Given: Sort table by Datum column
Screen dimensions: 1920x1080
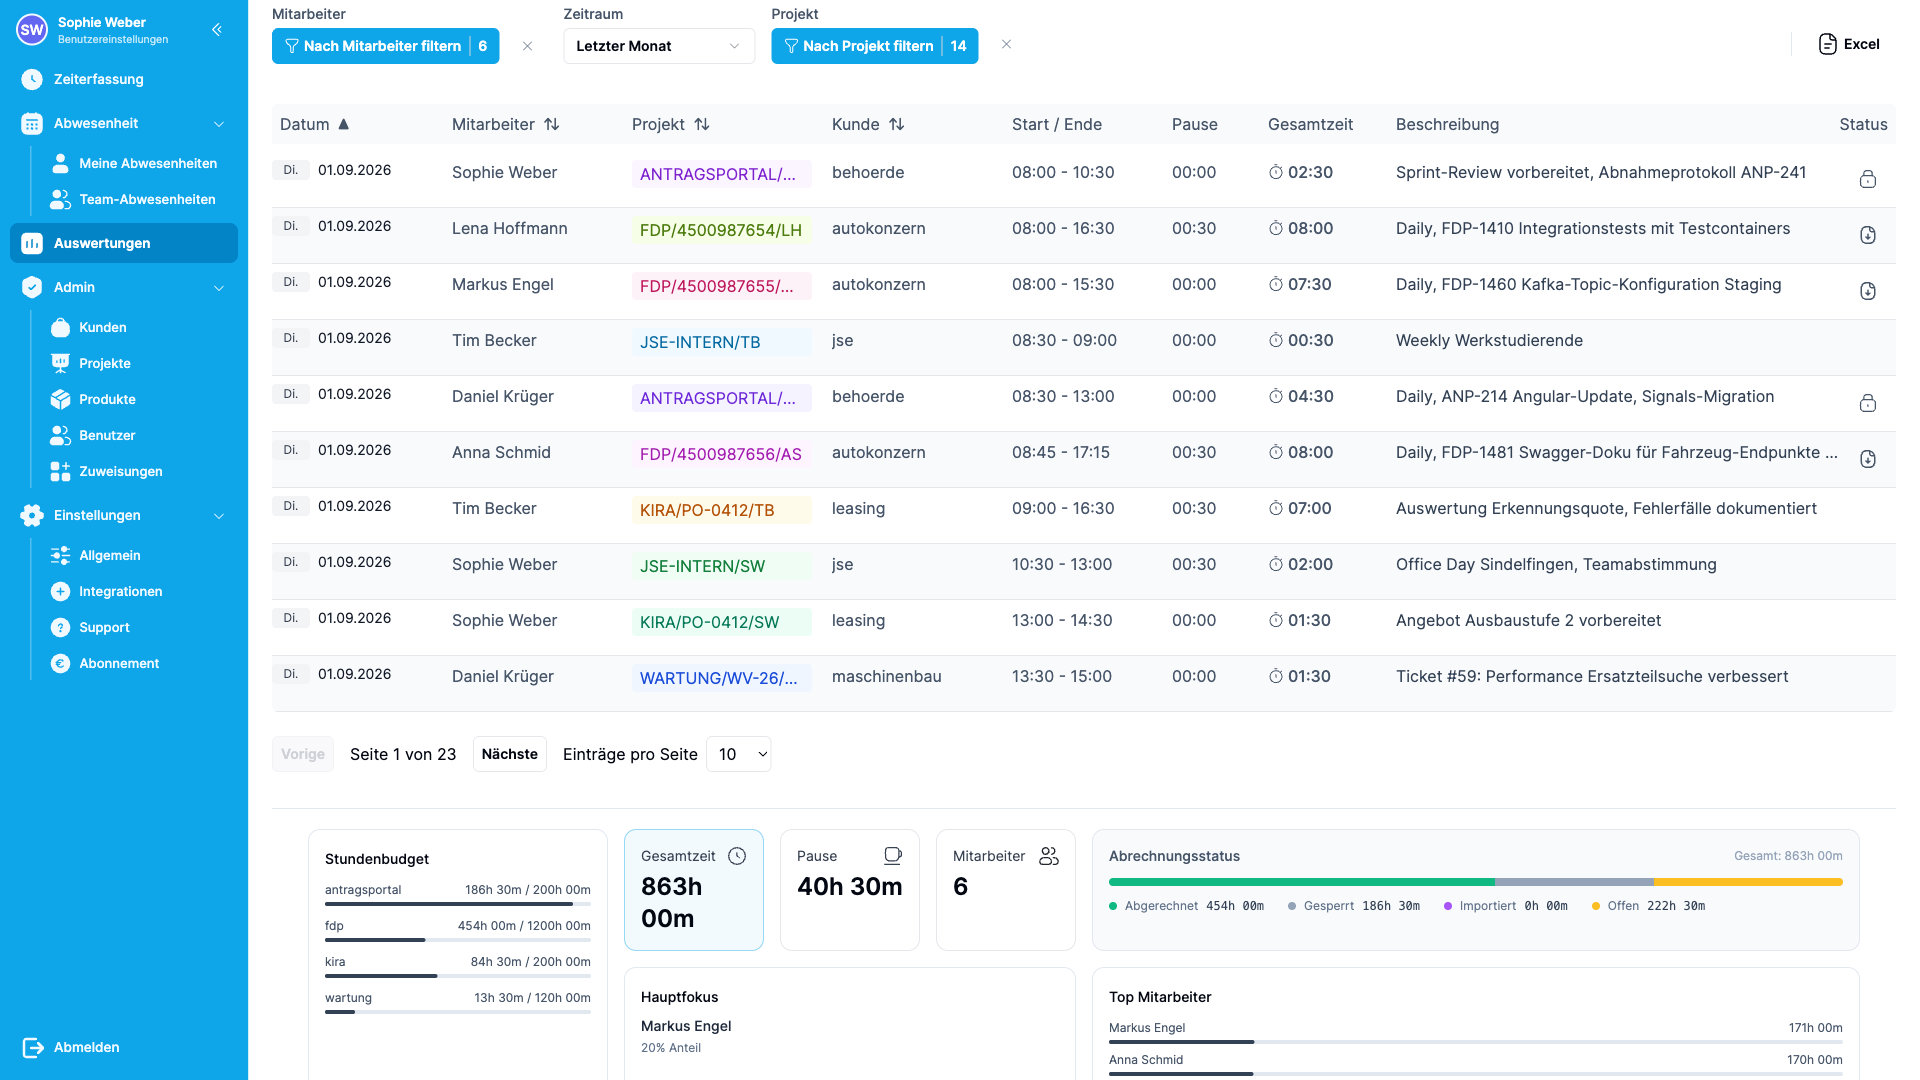Looking at the screenshot, I should (x=314, y=124).
